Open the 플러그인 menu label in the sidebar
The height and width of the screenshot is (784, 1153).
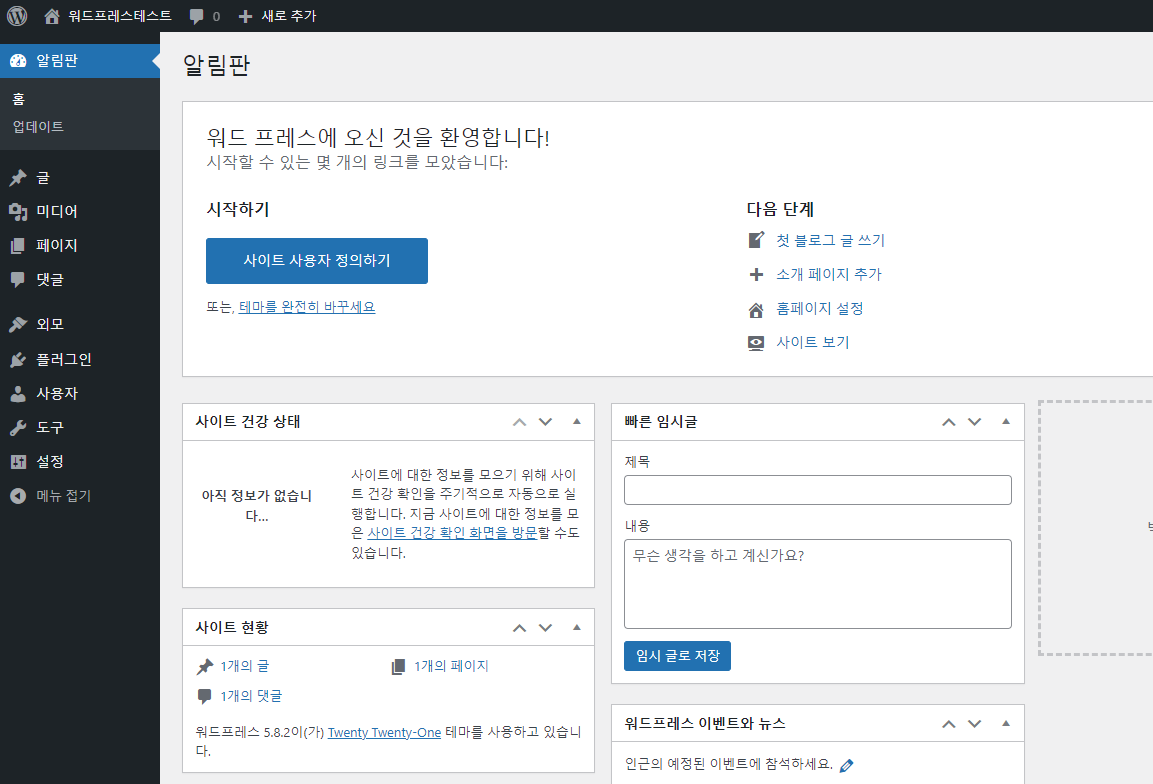tap(64, 360)
